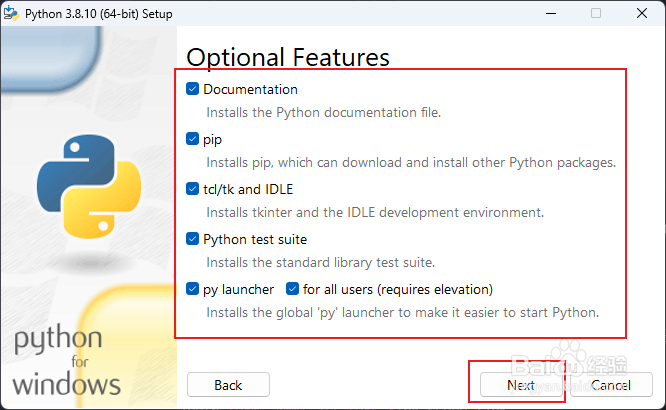Disable the tcl/tk and IDLE option
Image resolution: width=666 pixels, height=410 pixels.
[193, 189]
